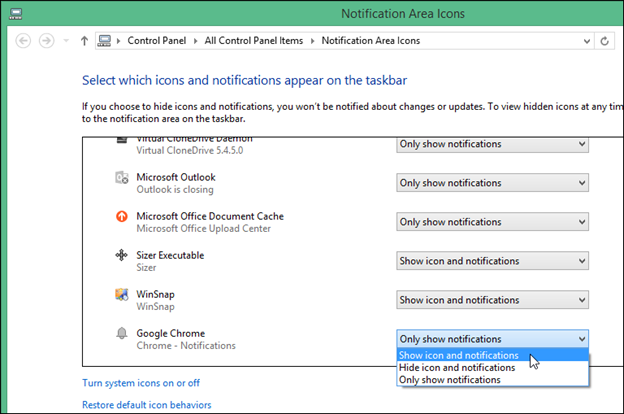624x414 pixels.
Task: Click the Microsoft Outlook icon in the list
Action: [x=121, y=178]
